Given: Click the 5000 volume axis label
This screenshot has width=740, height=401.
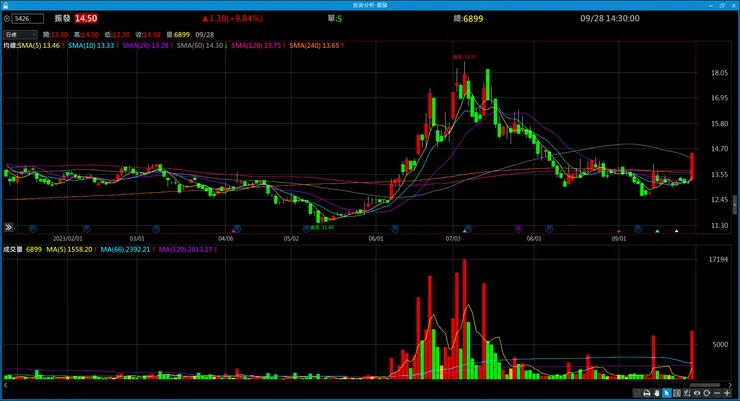Looking at the screenshot, I should pyautogui.click(x=720, y=344).
